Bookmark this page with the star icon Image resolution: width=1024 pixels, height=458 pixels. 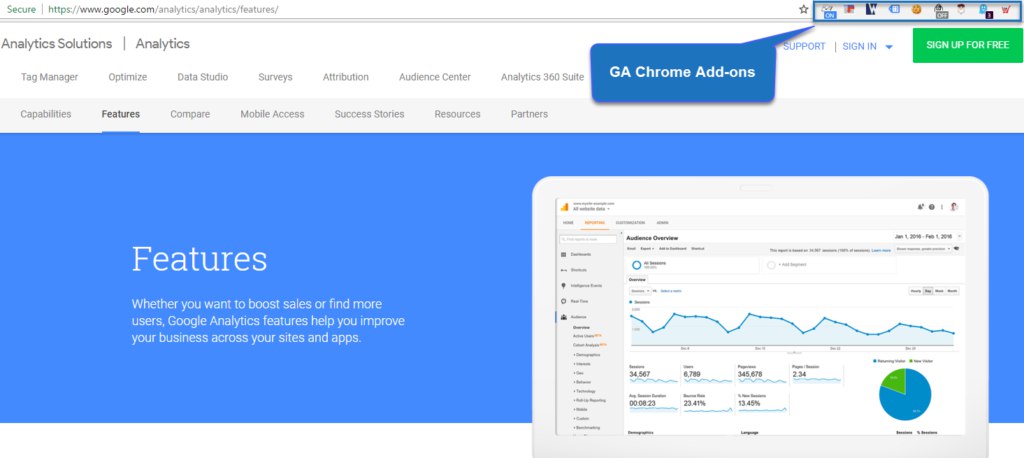pos(803,10)
